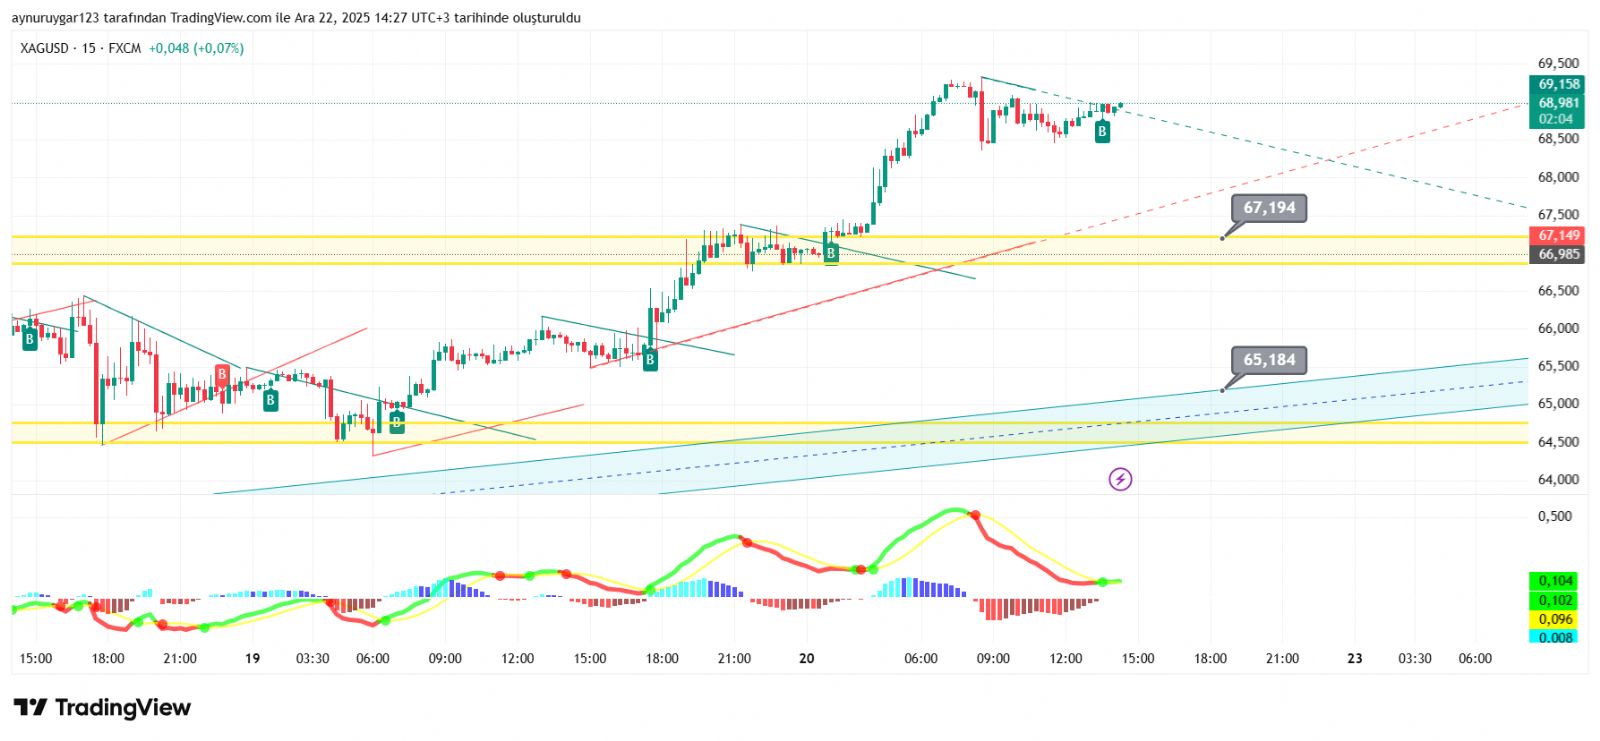Select the green B marker nearest the latest candle
The image size is (1600, 741).
click(x=1102, y=131)
